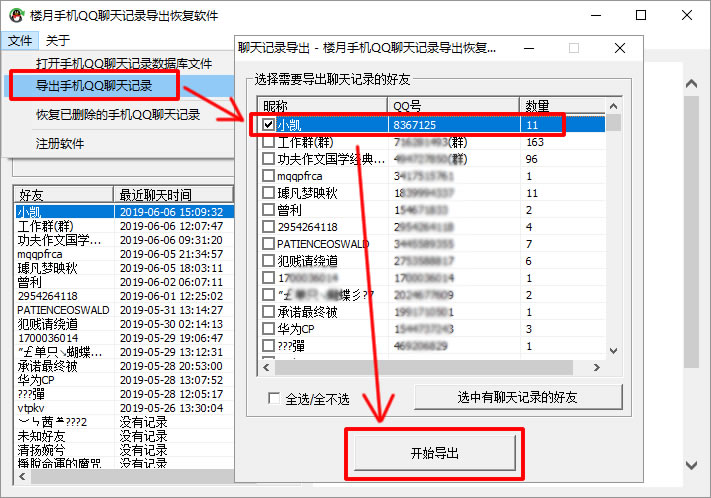Select 1700036014 in main friend list

coord(48,338)
